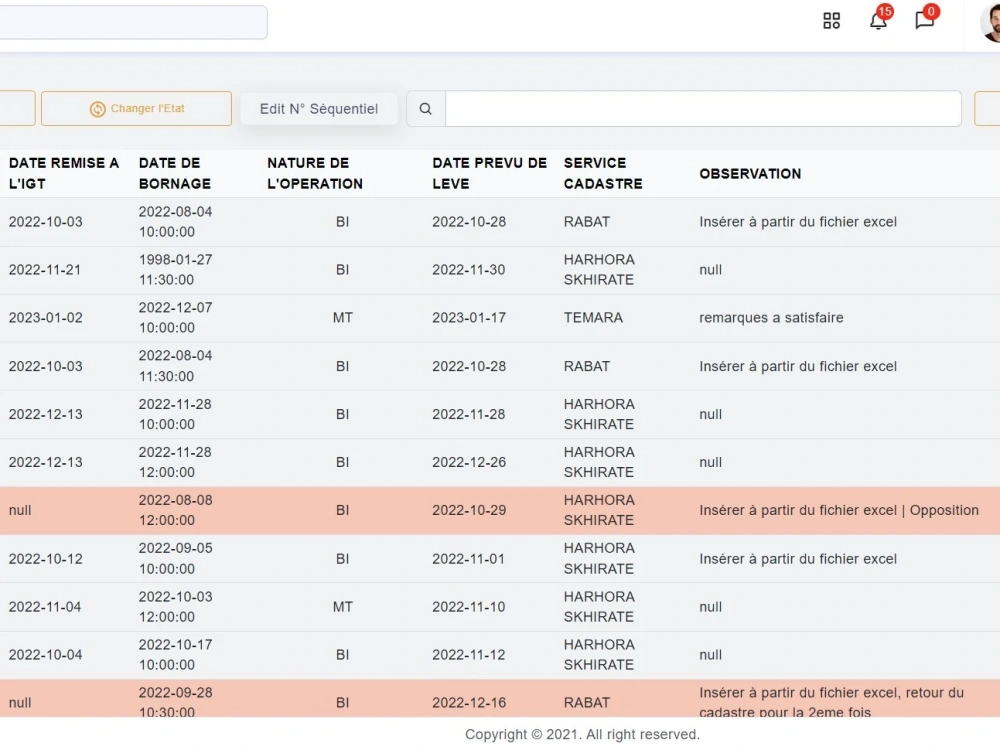Viewport: 1000px width, 750px height.
Task: Focus the top header search box
Action: point(133,22)
